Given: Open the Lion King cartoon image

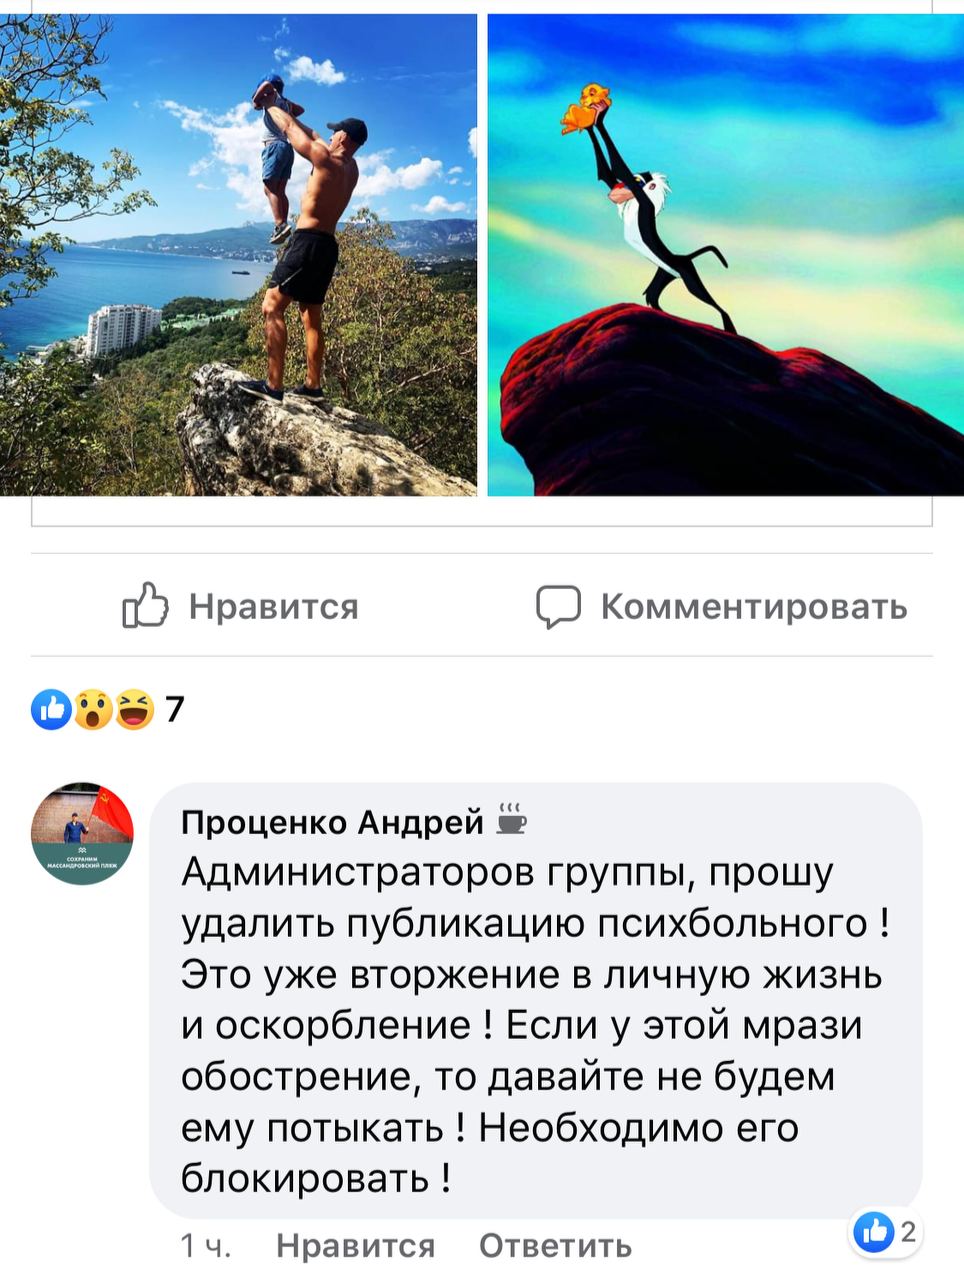Looking at the screenshot, I should 726,255.
